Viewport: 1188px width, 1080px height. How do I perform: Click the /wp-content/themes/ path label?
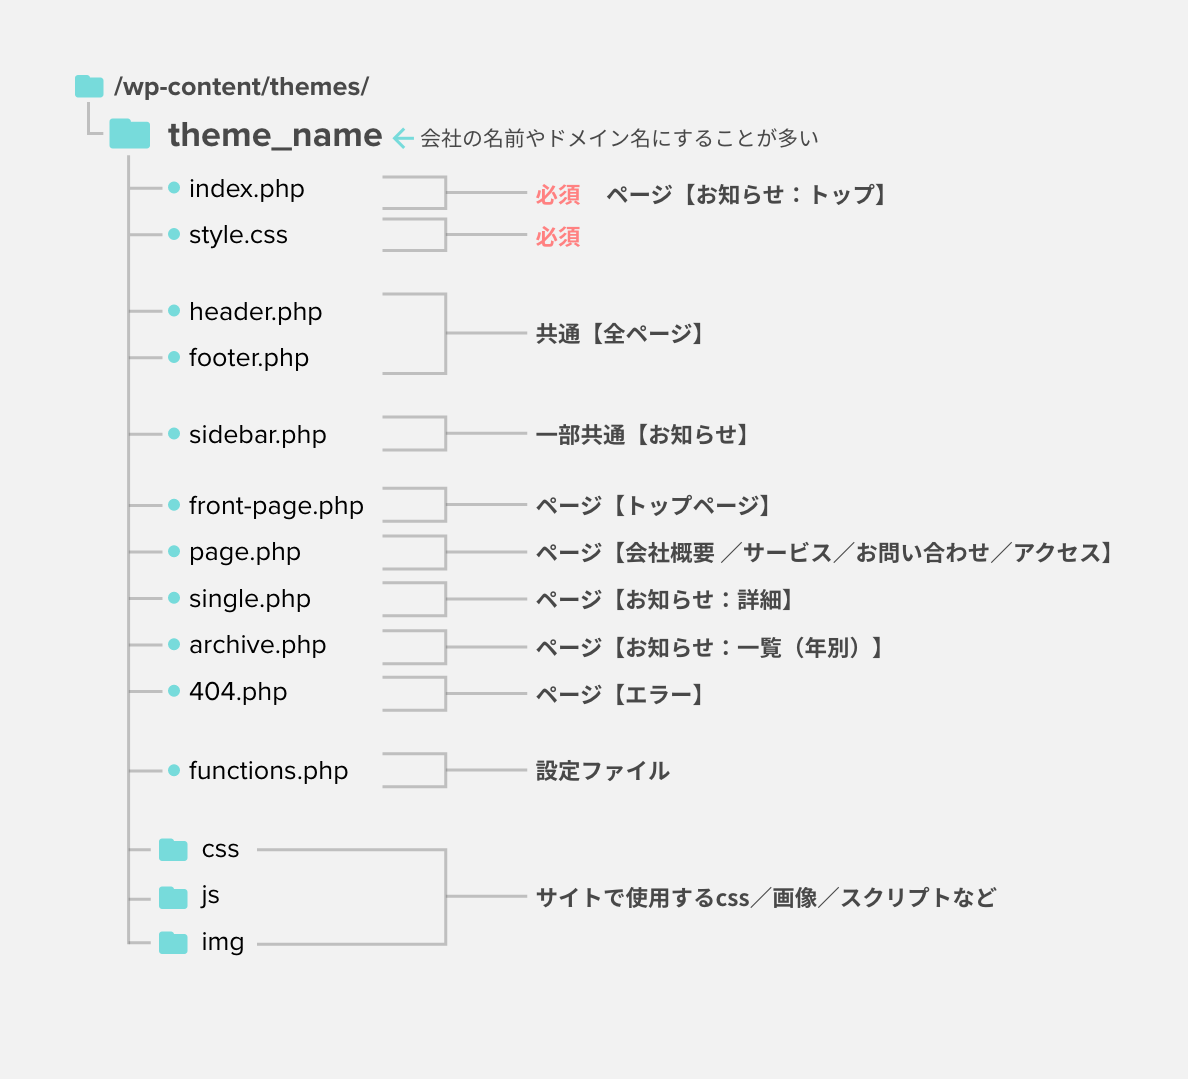coord(241,87)
